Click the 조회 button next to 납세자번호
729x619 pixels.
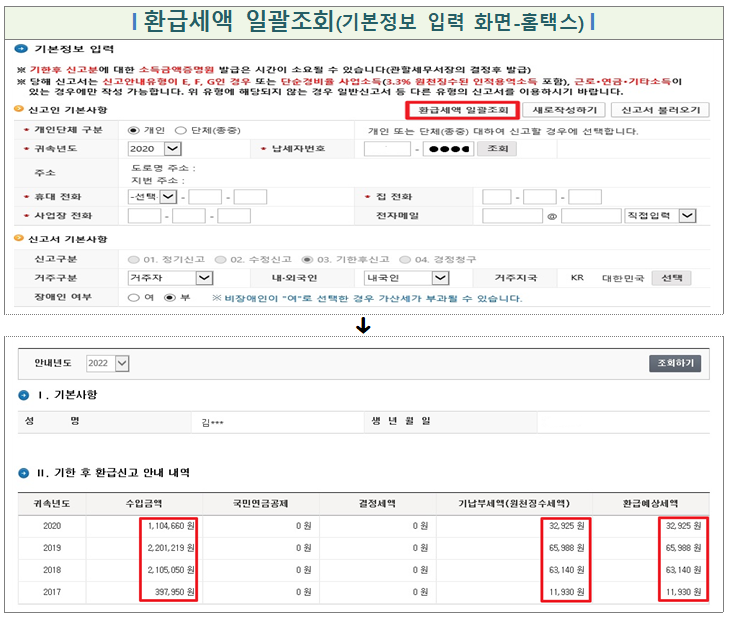pyautogui.click(x=497, y=149)
